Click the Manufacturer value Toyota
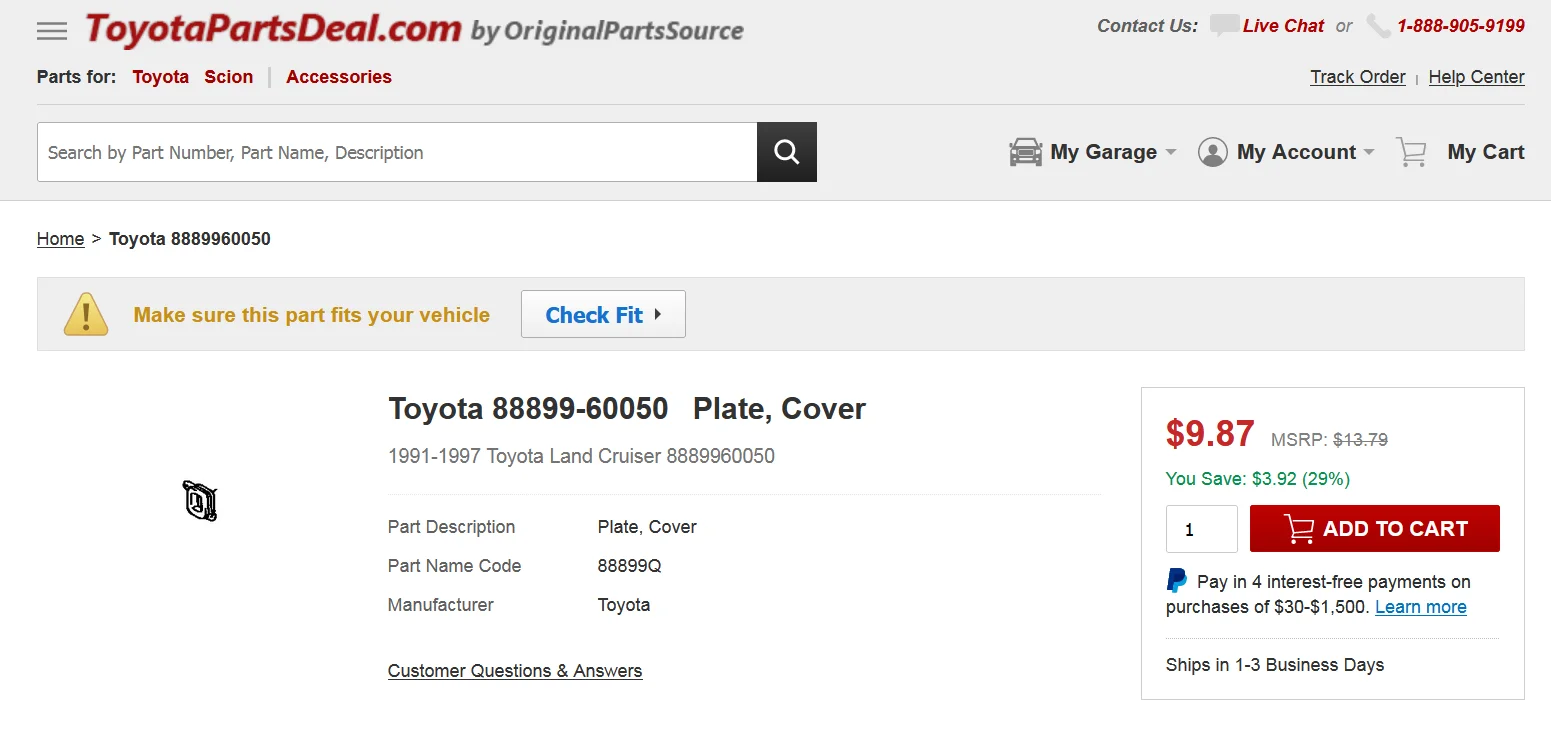The width and height of the screenshot is (1551, 729). [x=624, y=605]
